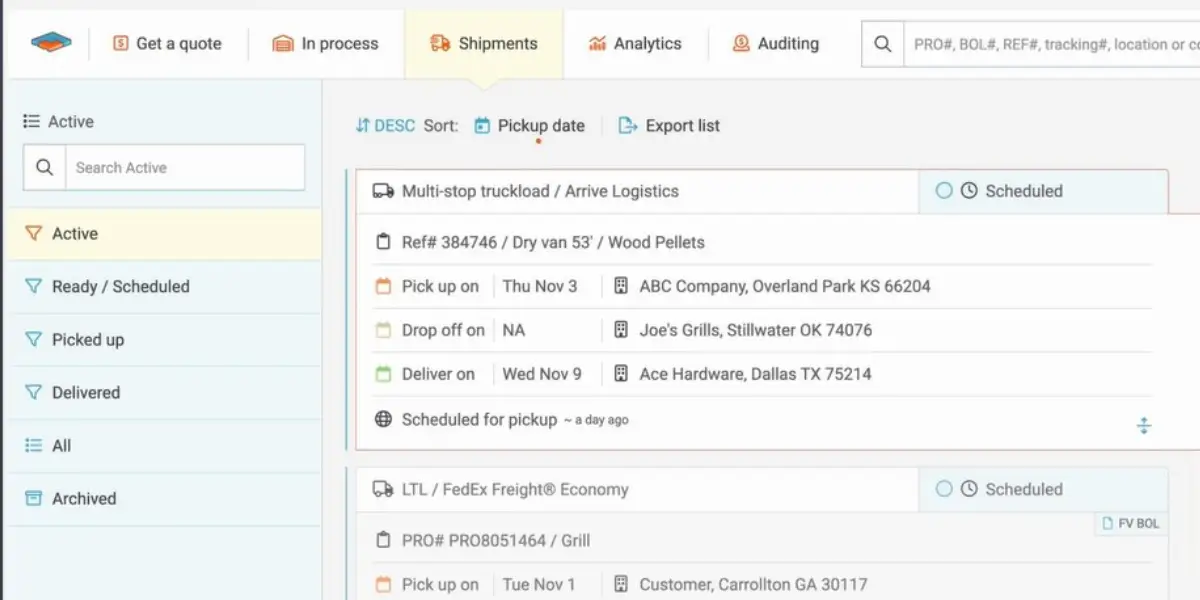Click the calendar icon beside Deliver on
Image resolution: width=1200 pixels, height=600 pixels.
pos(383,374)
